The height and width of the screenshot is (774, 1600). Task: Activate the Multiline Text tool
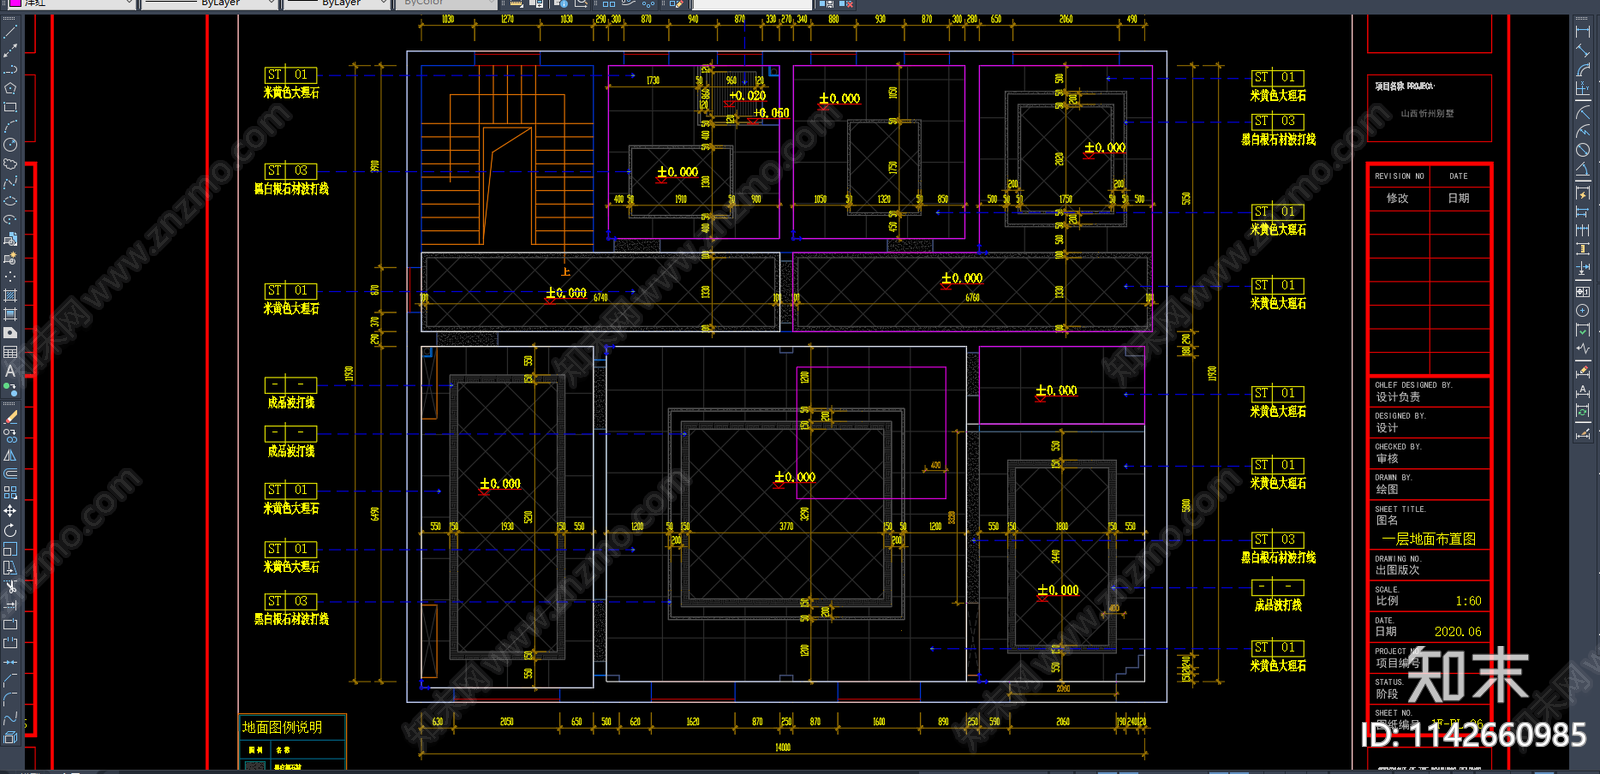pyautogui.click(x=10, y=371)
